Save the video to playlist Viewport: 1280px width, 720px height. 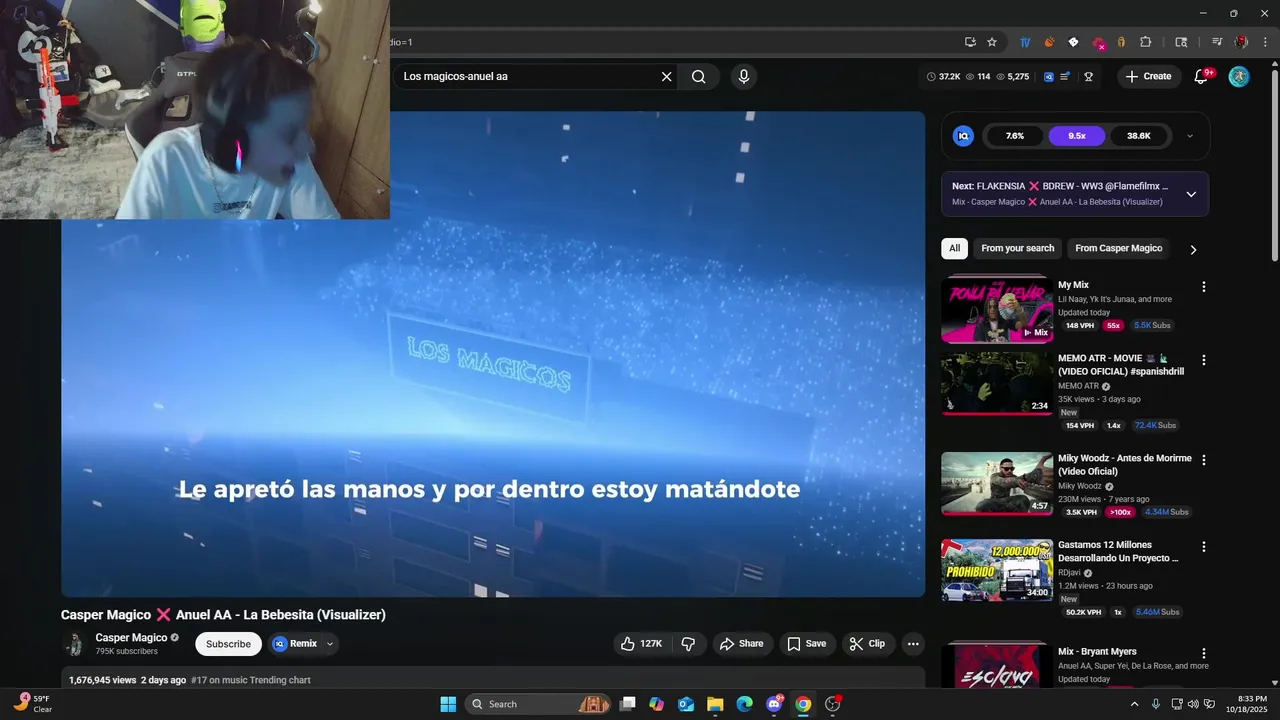pos(806,644)
